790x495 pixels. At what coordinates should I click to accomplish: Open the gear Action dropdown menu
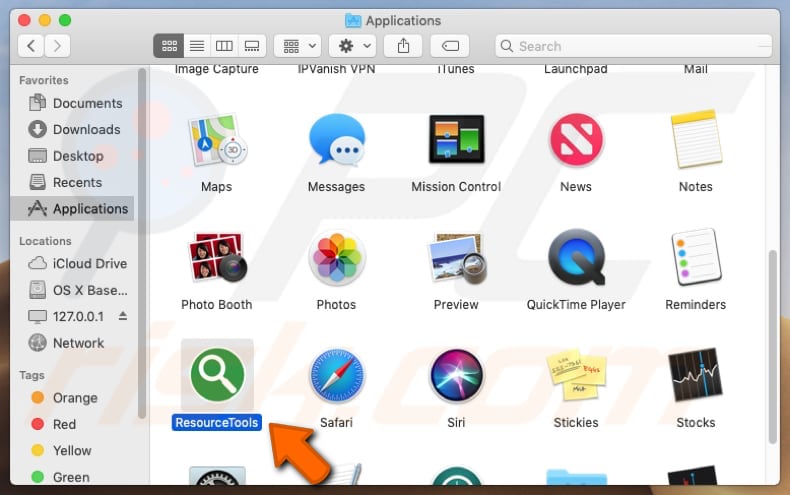pyautogui.click(x=355, y=45)
